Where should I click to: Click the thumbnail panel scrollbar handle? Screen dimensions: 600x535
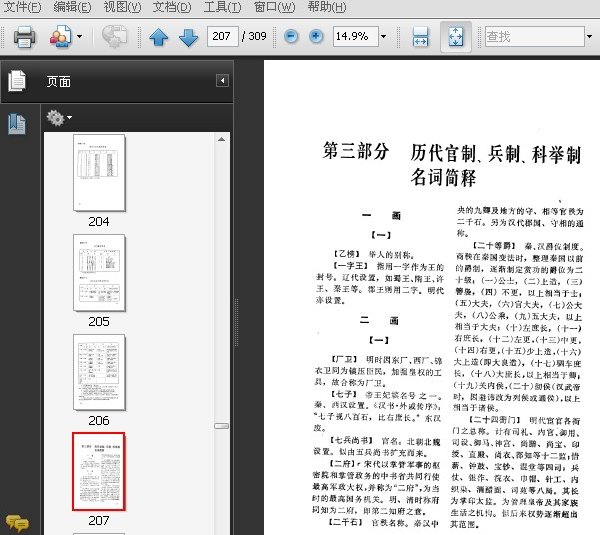(222, 426)
